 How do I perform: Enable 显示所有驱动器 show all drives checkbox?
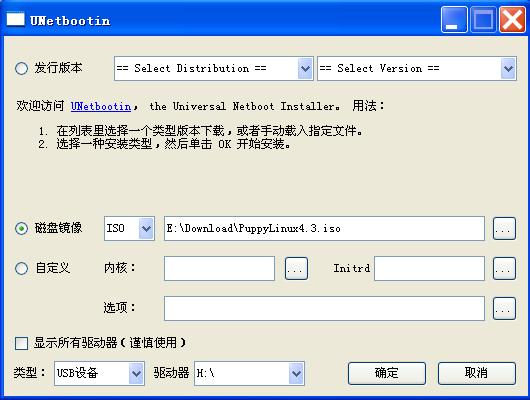coord(22,343)
